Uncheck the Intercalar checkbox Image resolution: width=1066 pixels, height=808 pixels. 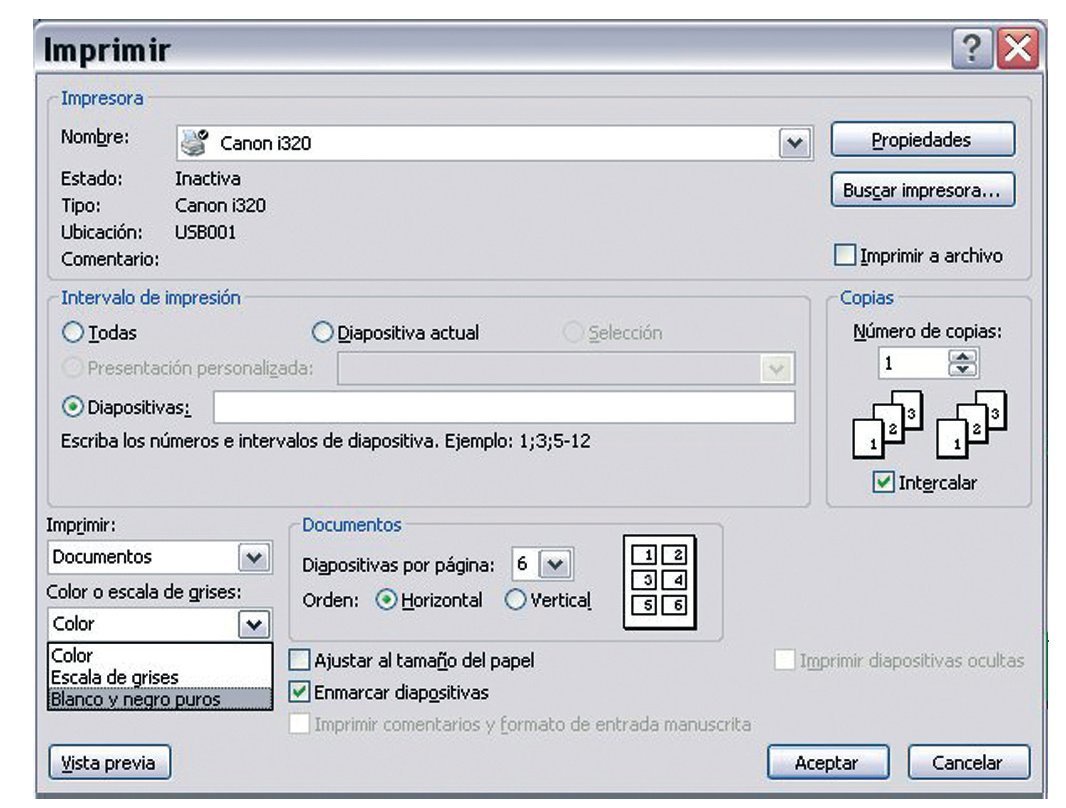883,483
